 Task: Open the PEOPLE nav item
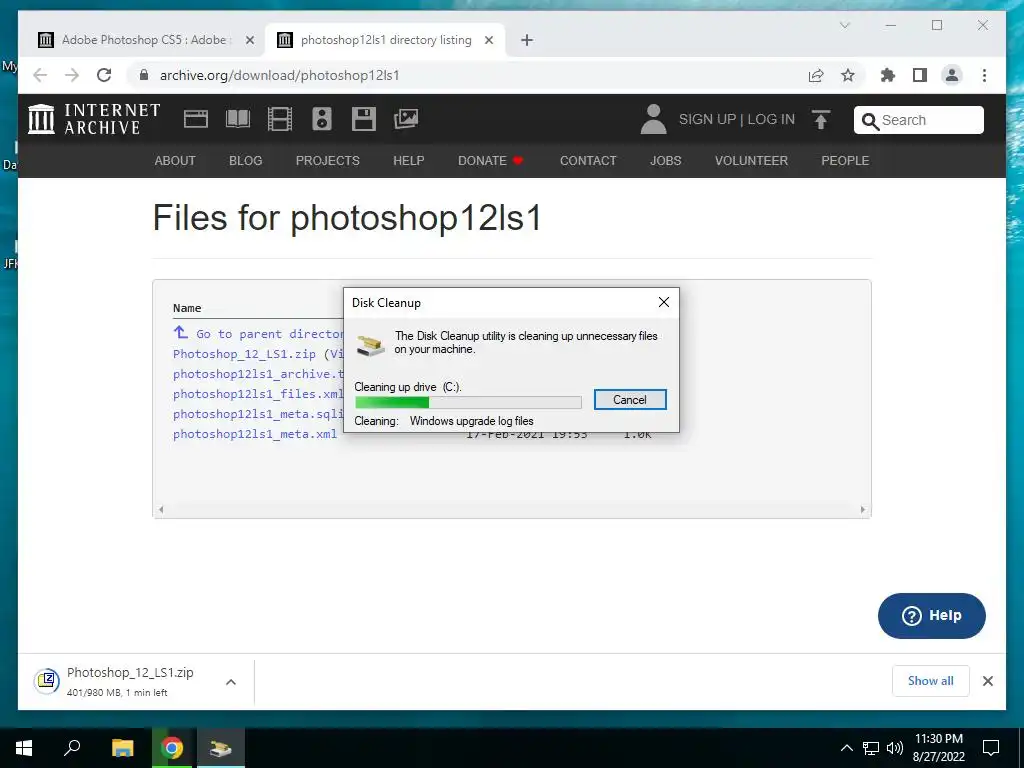pyautogui.click(x=845, y=161)
